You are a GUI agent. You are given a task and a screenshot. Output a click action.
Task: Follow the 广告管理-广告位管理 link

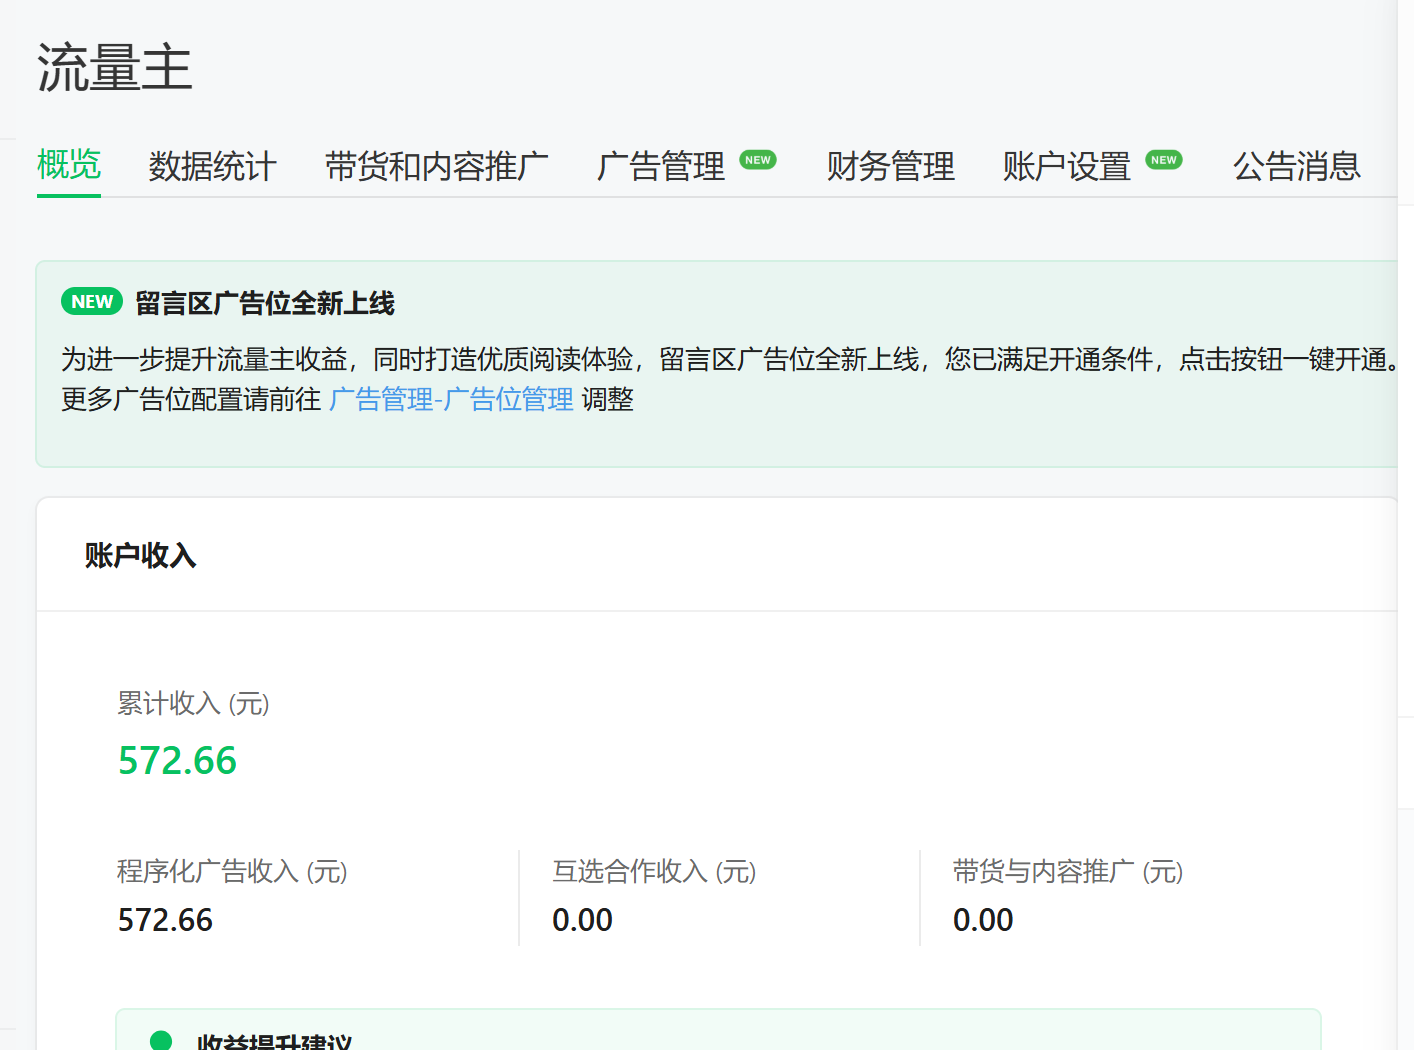pos(451,400)
